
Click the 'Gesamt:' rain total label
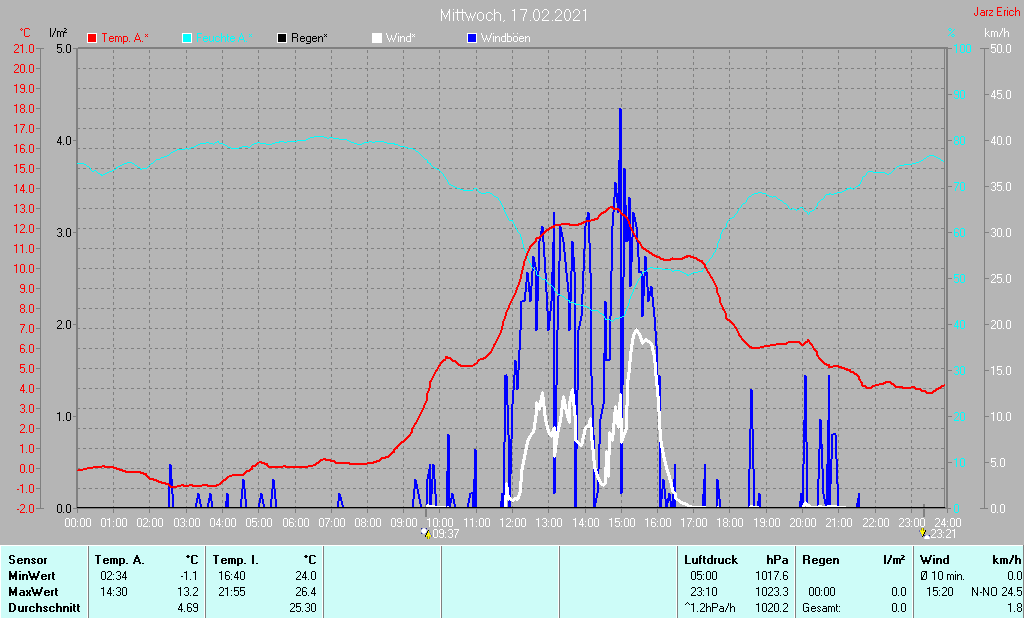tap(824, 608)
